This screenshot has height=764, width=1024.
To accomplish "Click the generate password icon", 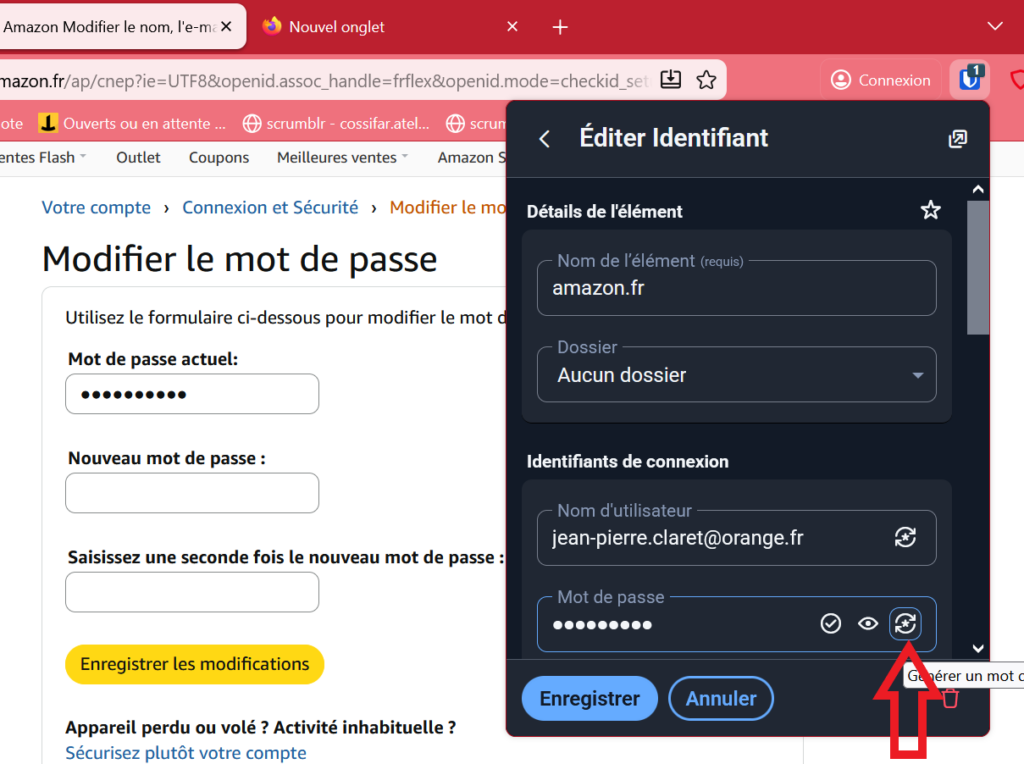I will 905,624.
